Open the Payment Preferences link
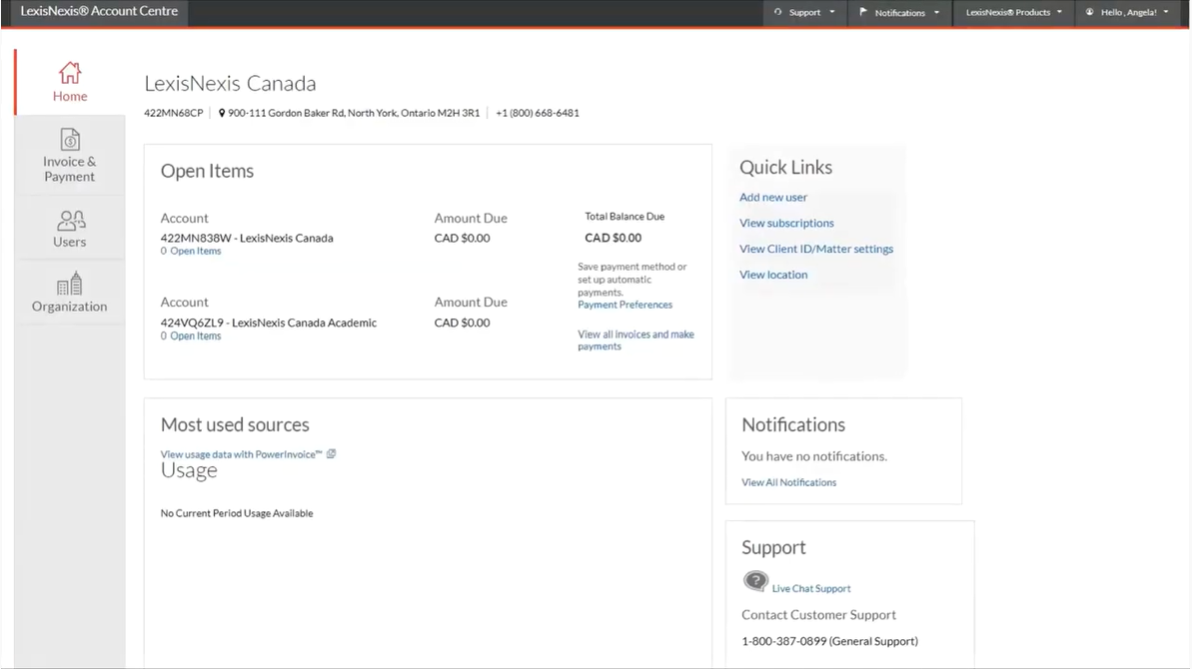The image size is (1192, 669). coord(625,305)
